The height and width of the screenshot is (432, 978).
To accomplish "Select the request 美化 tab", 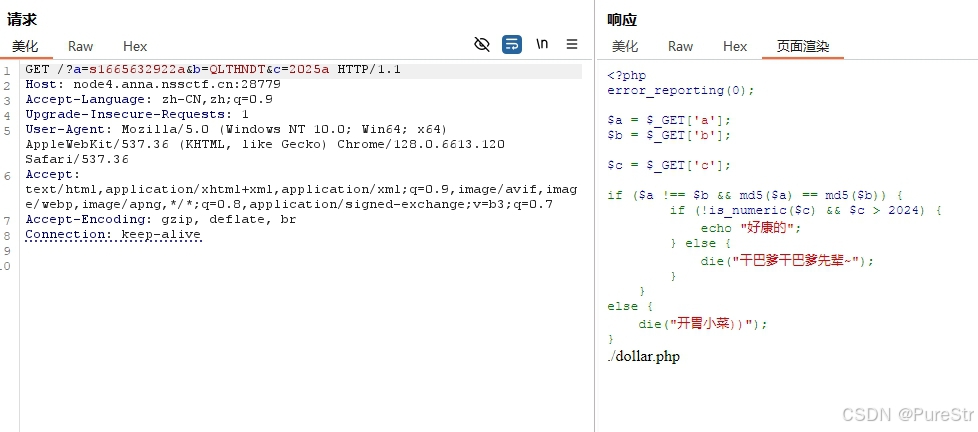I will coord(25,46).
